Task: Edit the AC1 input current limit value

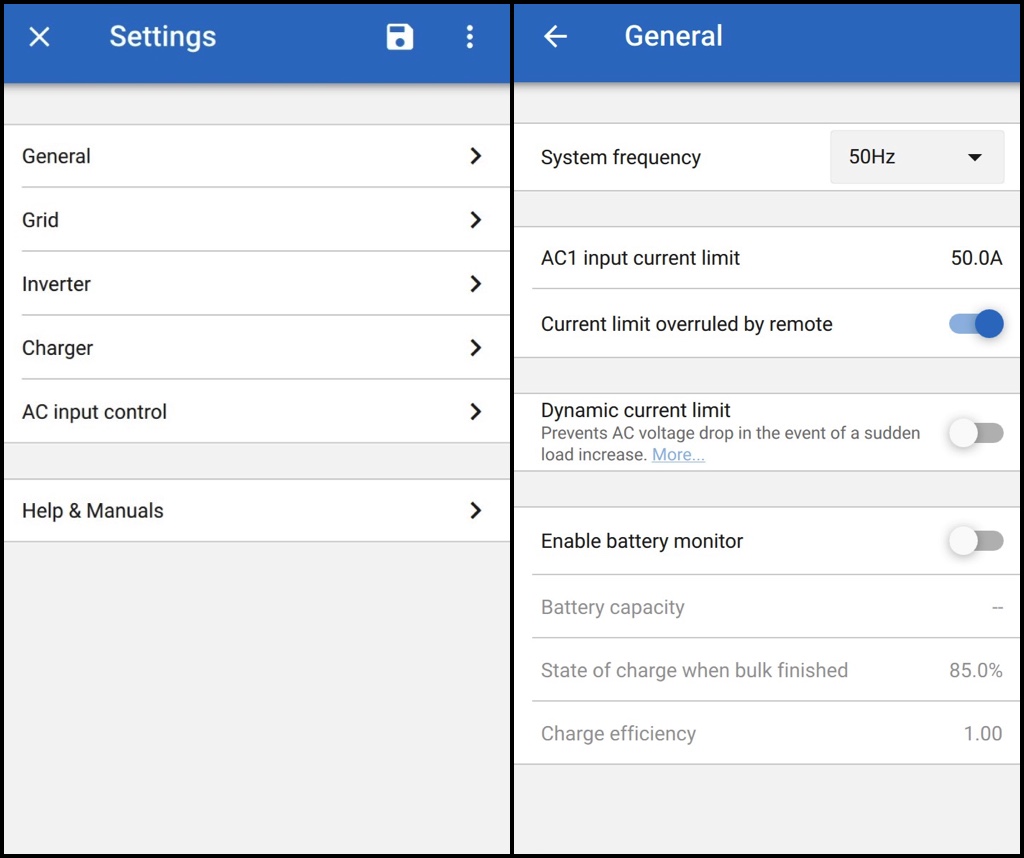Action: pos(976,258)
